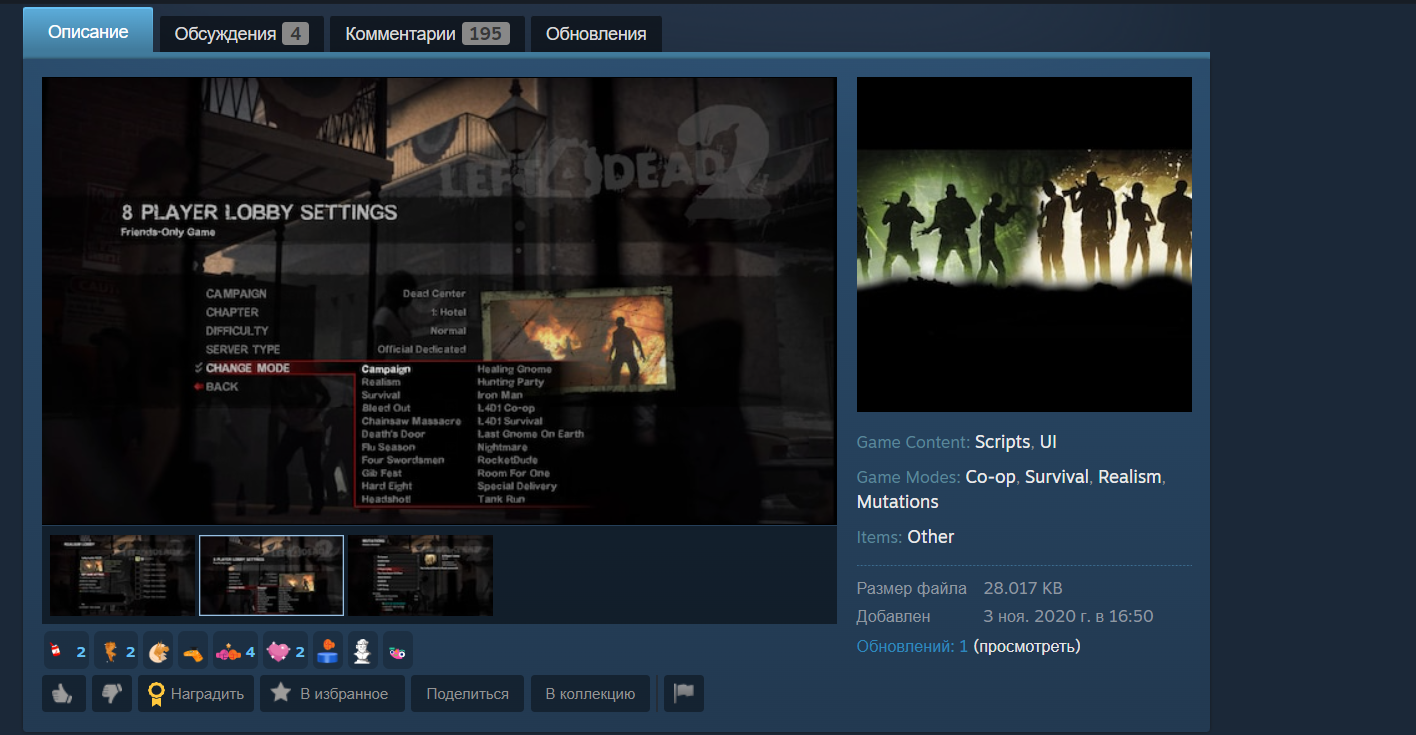Viewport: 1416px width, 735px height.
Task: Click the Наградить award button
Action: coord(196,693)
